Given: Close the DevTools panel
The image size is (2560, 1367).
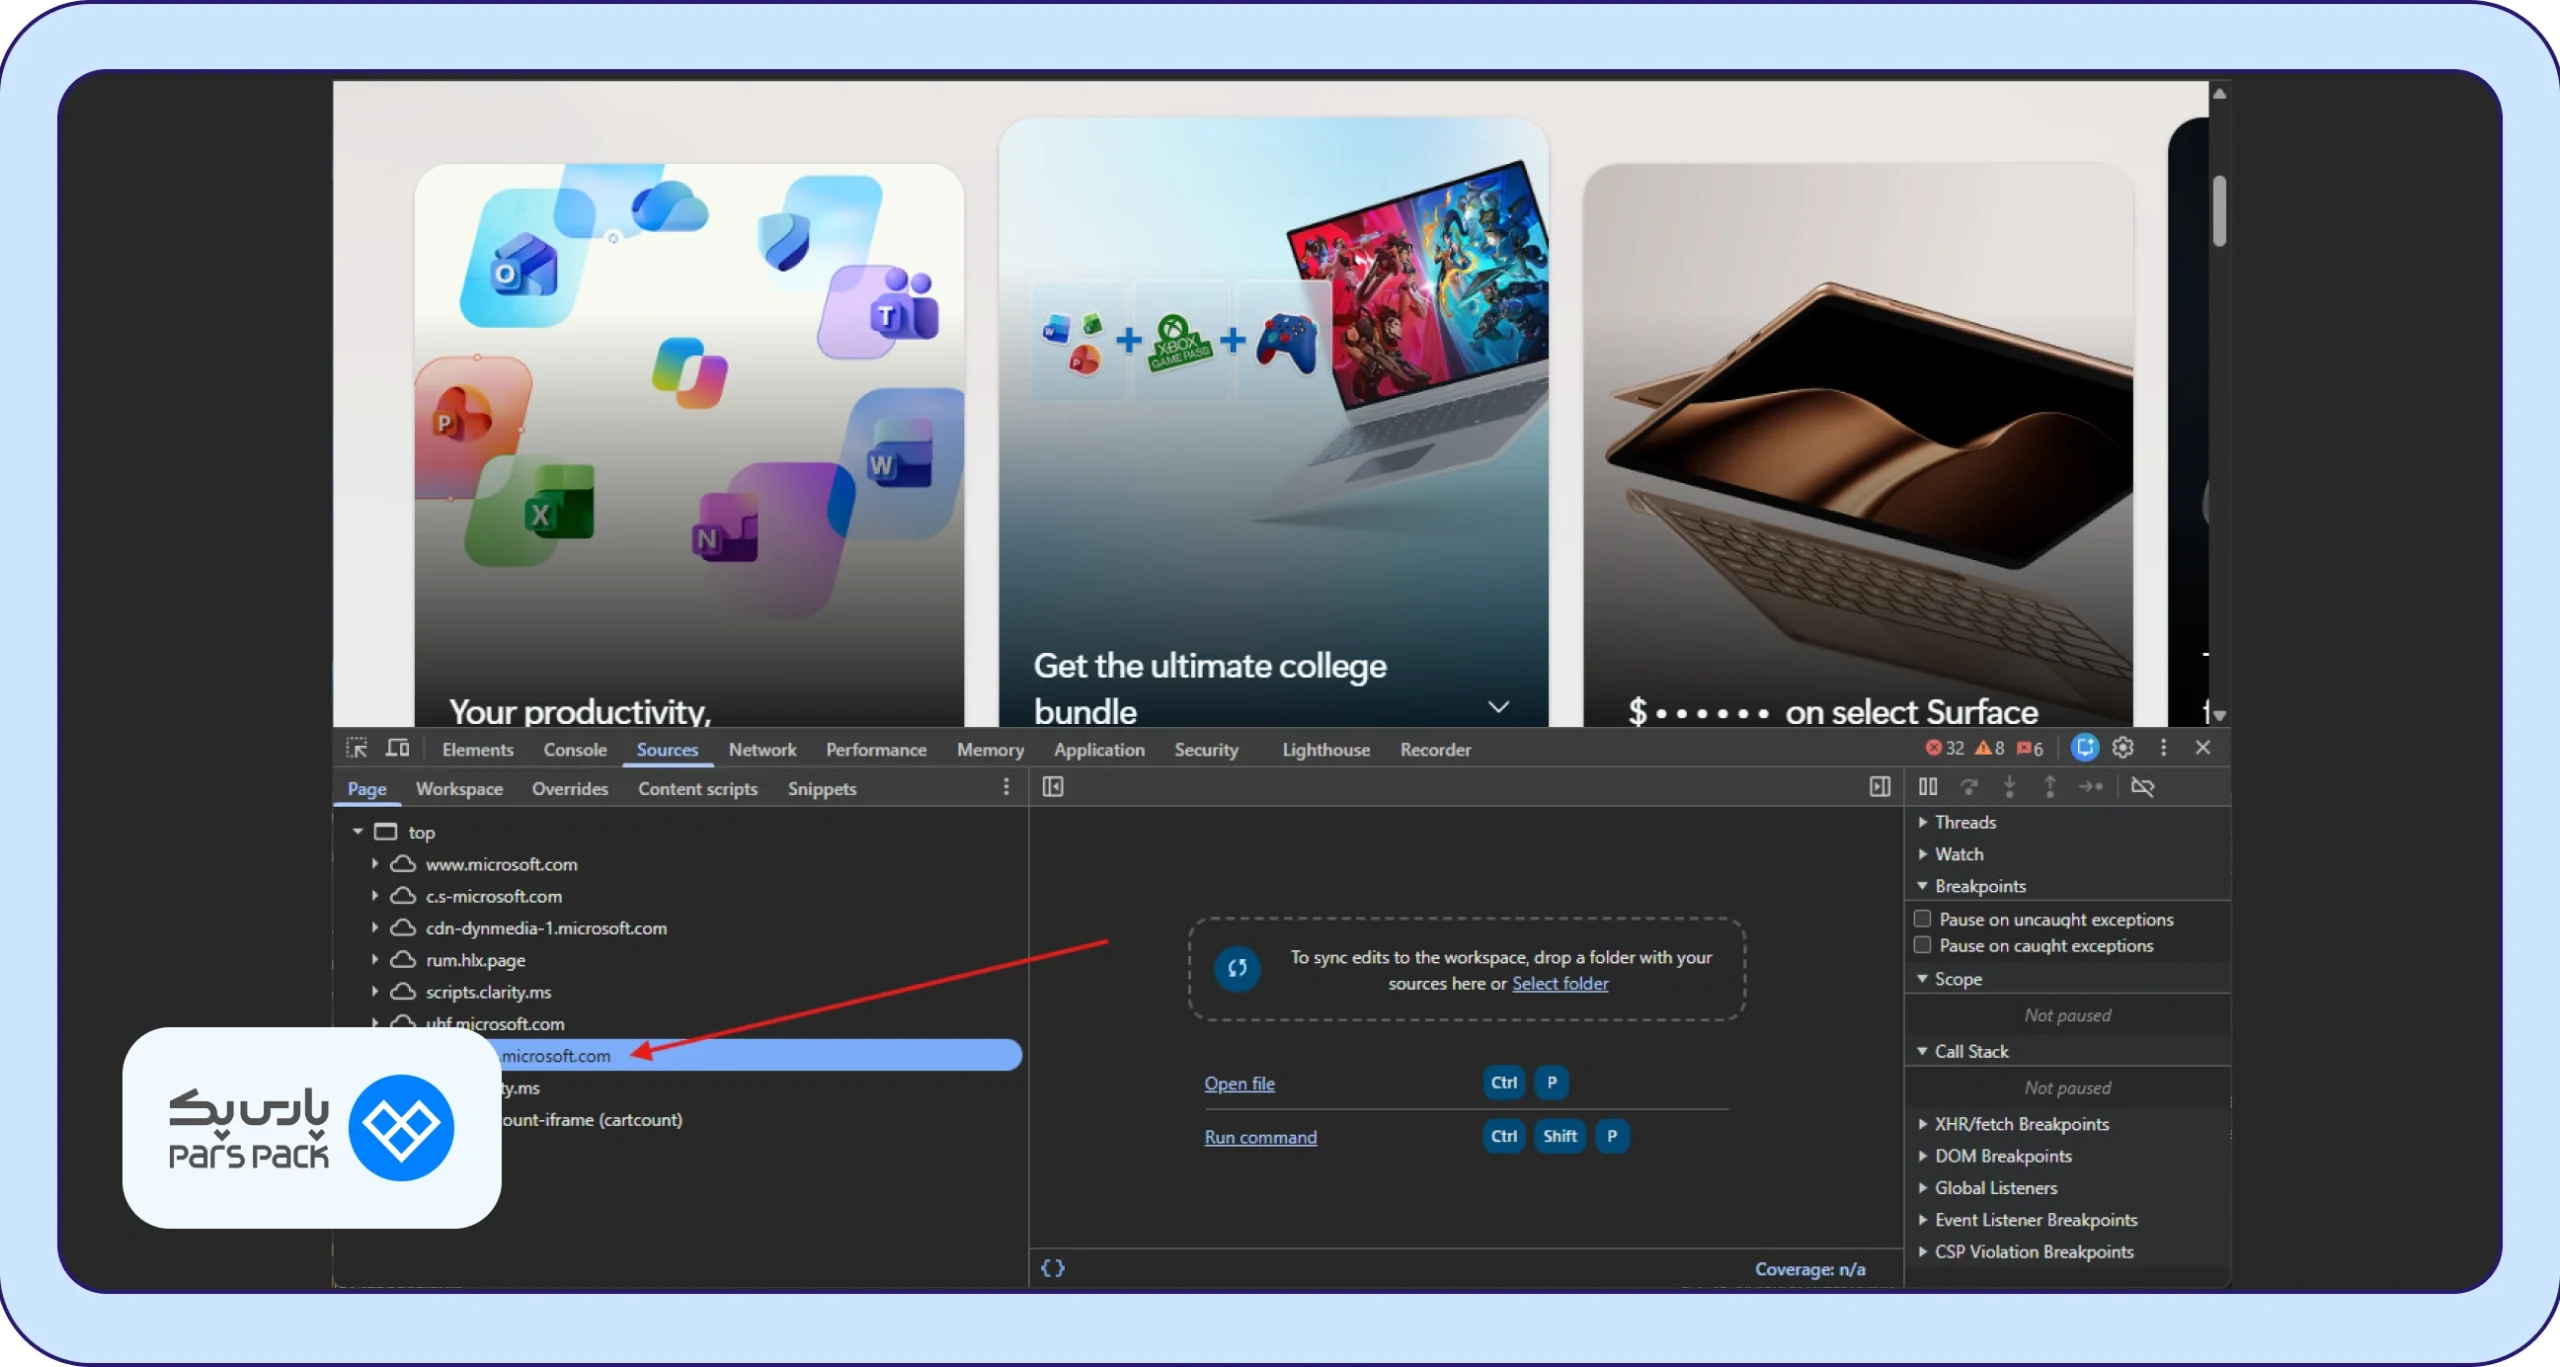Looking at the screenshot, I should coord(2203,747).
